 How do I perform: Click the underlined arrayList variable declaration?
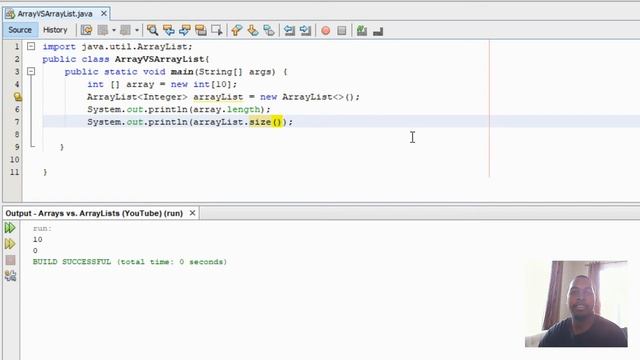pyautogui.click(x=218, y=97)
